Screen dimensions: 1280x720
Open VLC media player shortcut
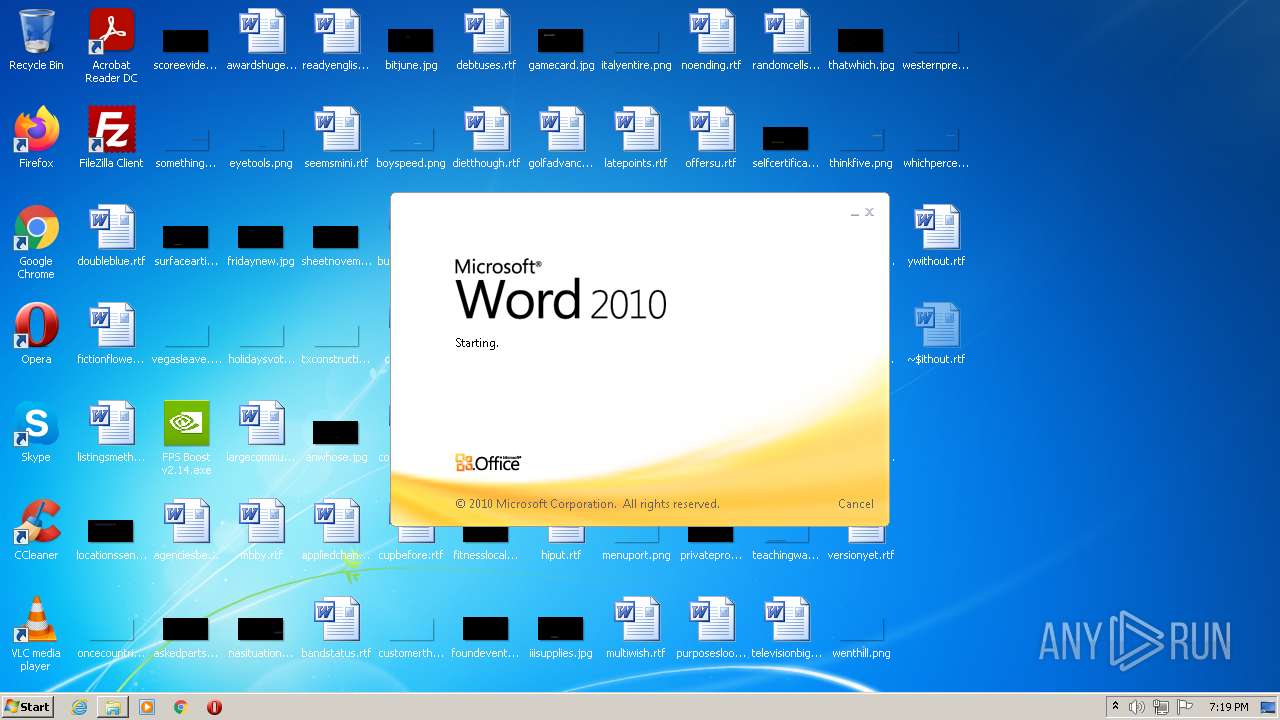coord(36,620)
